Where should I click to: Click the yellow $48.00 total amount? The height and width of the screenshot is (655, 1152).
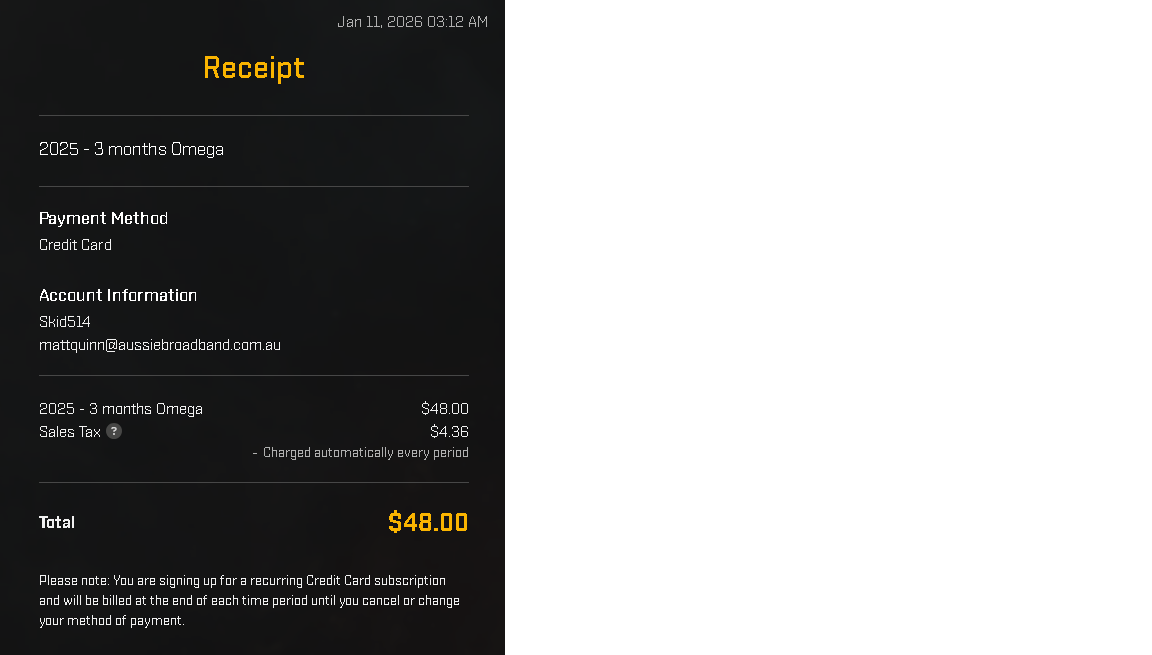(x=428, y=522)
